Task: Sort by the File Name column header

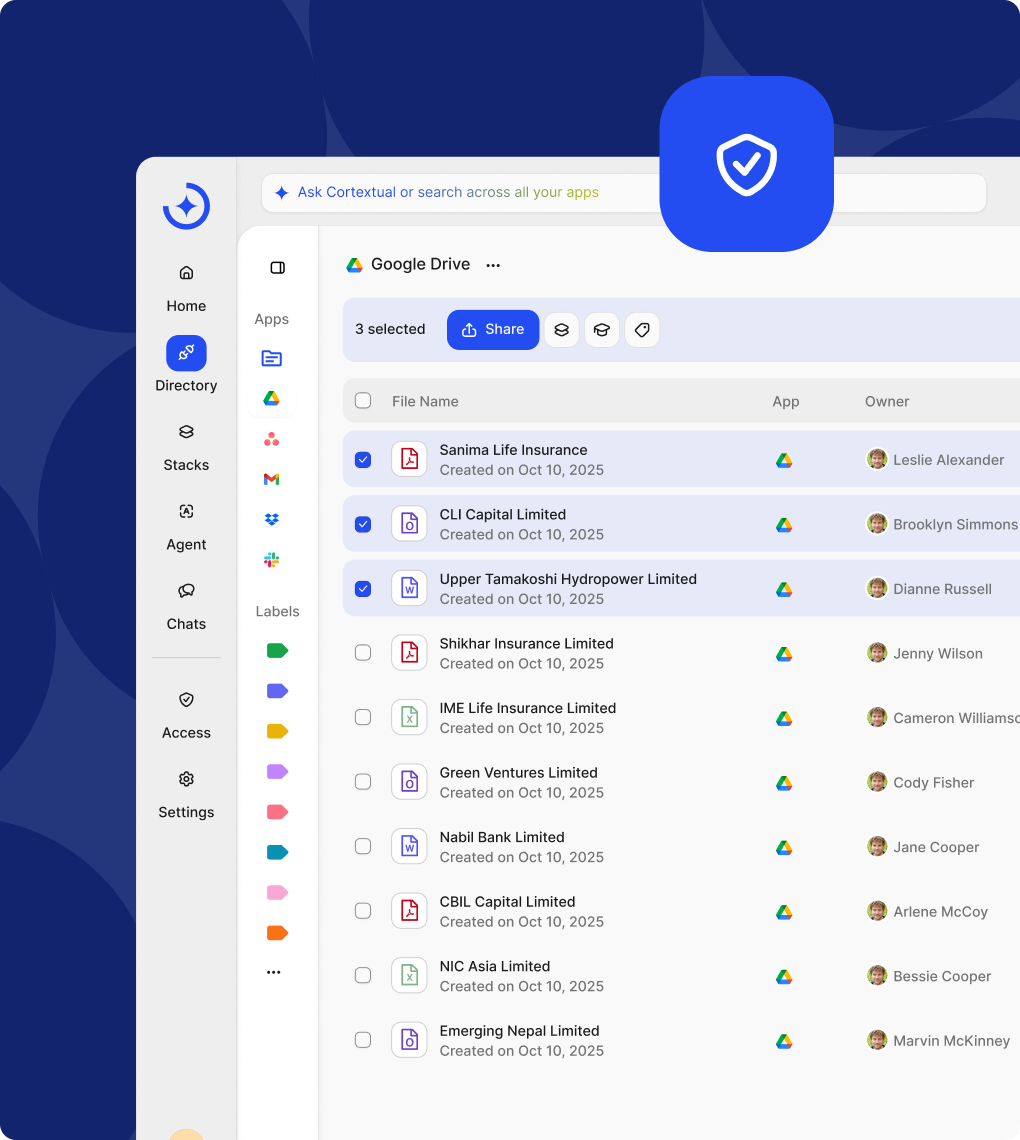Action: (x=425, y=401)
